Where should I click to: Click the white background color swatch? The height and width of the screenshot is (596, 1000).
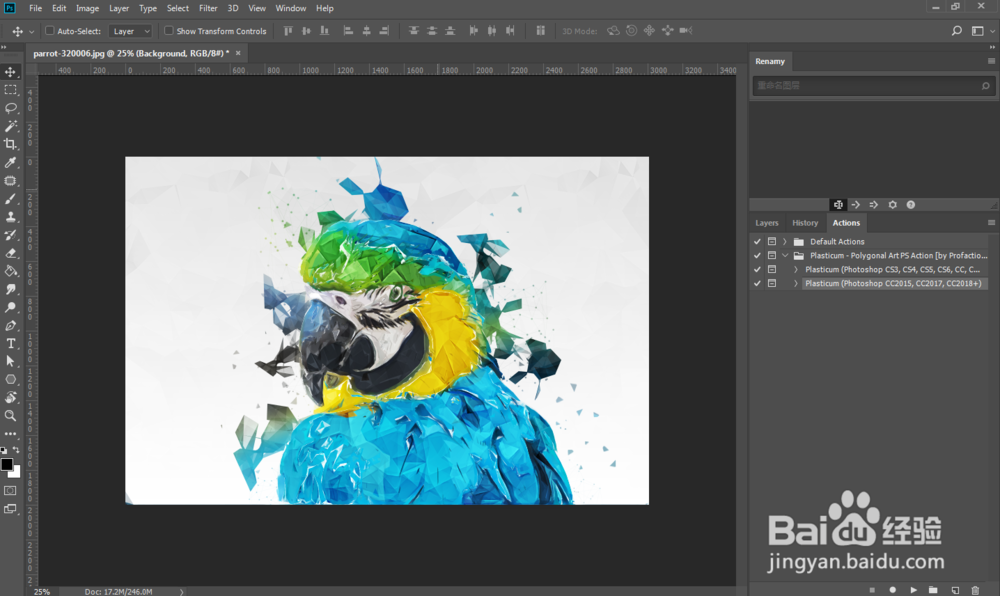tap(16, 473)
